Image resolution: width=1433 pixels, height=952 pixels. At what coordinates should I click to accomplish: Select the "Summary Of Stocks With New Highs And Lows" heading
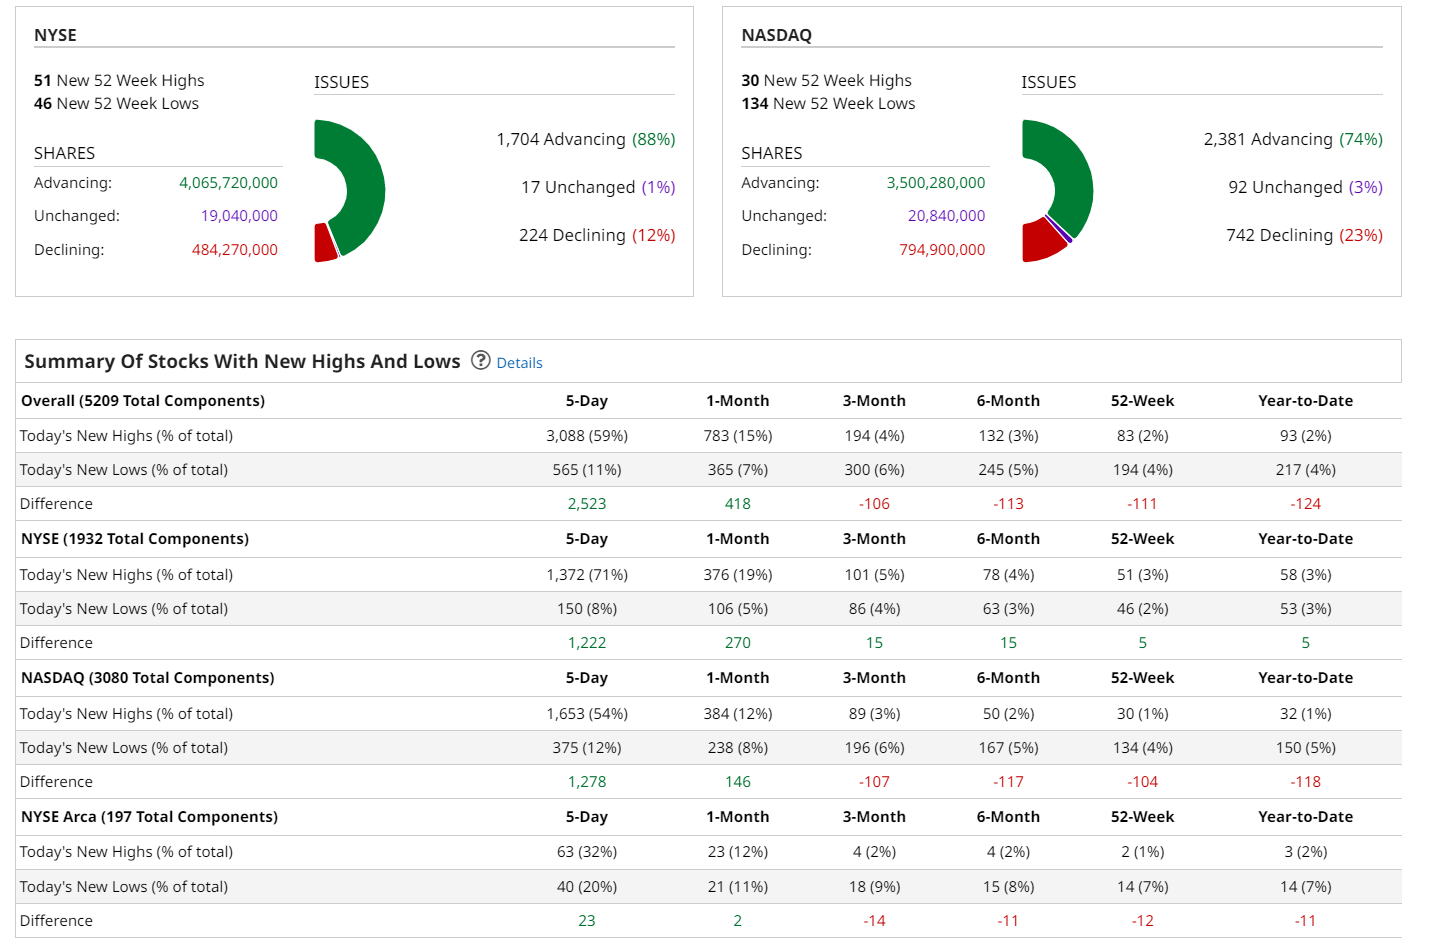coord(242,361)
